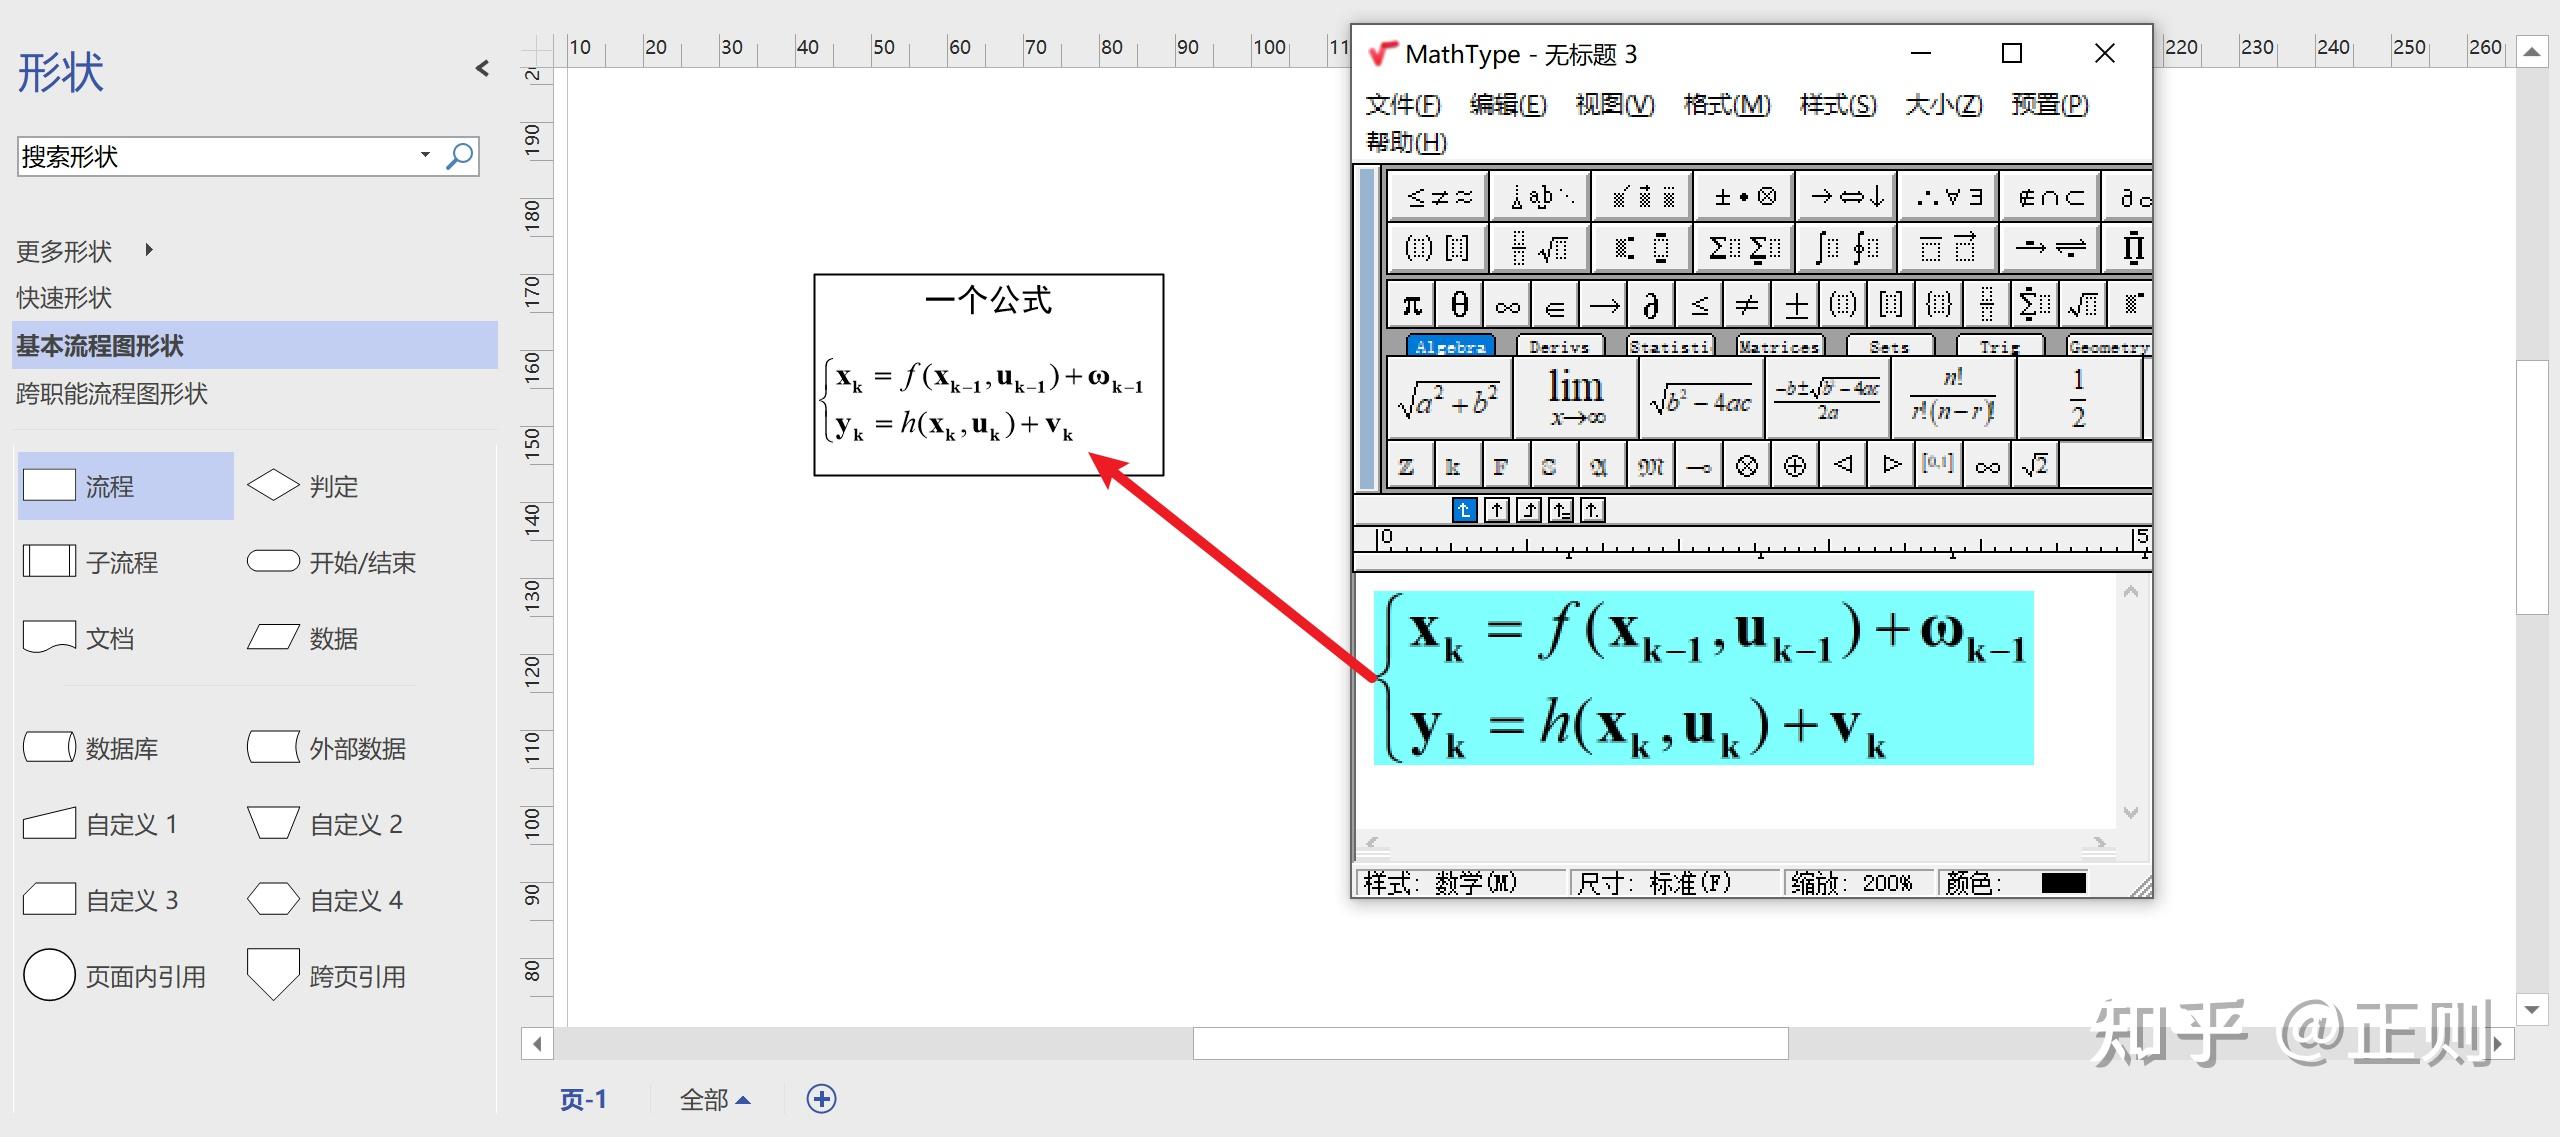
Task: Open the integral templates palette
Action: [x=1843, y=247]
